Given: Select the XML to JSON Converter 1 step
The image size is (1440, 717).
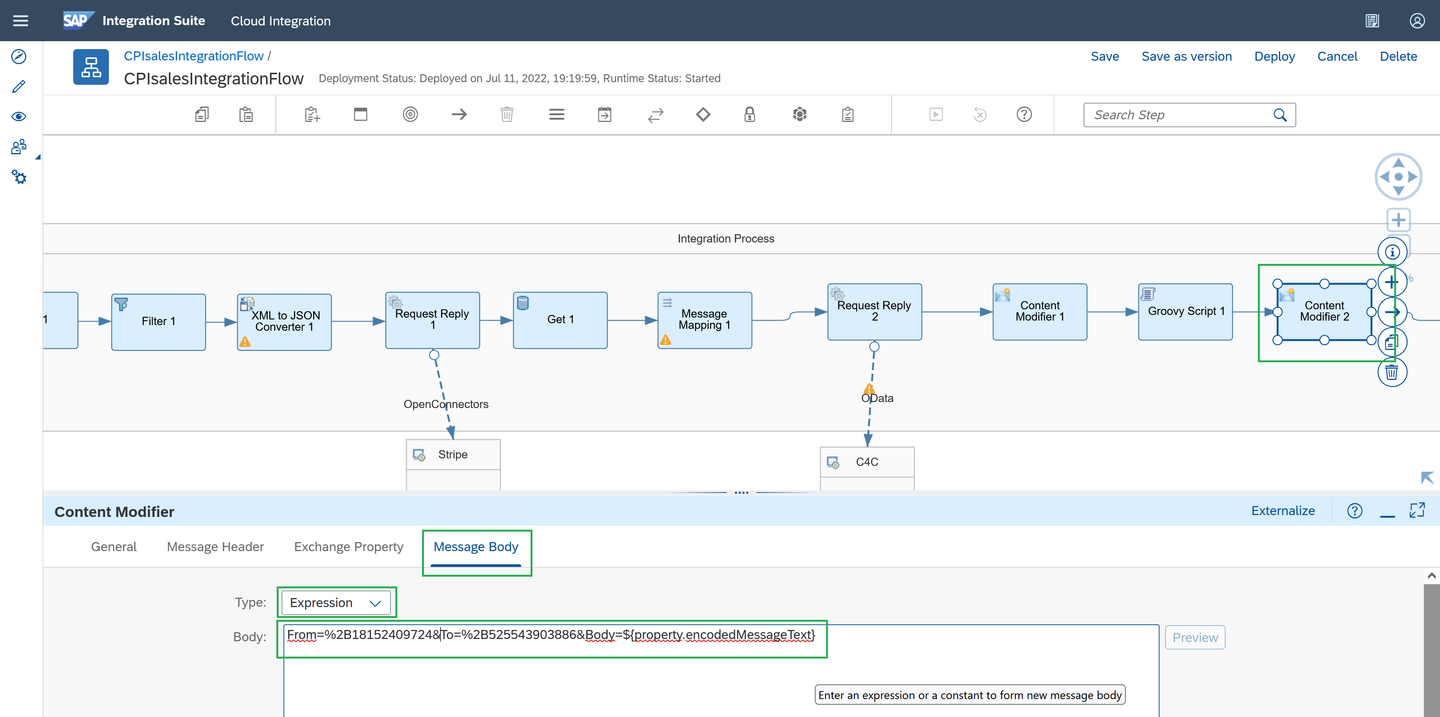Looking at the screenshot, I should 284,321.
